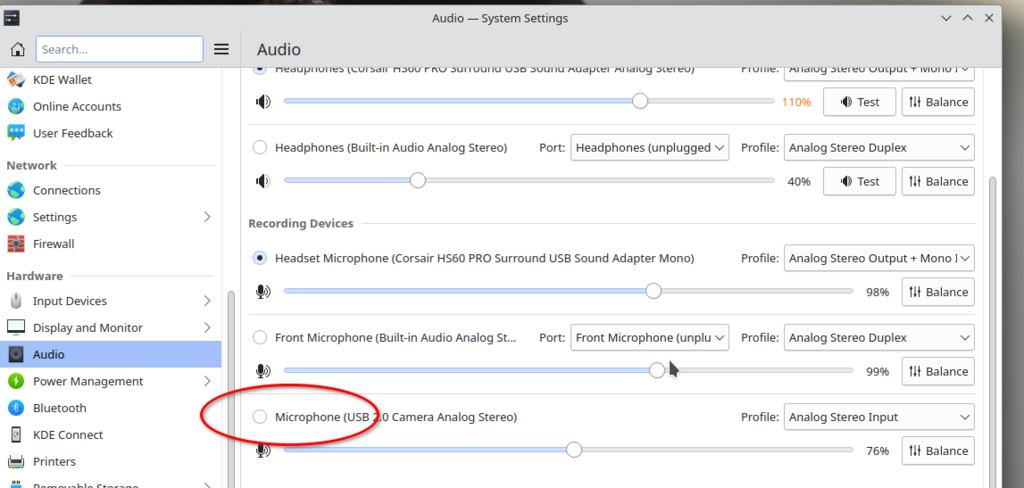Mute Built-in Audio headphones via speaker icon
This screenshot has height=488, width=1024.
tap(263, 181)
